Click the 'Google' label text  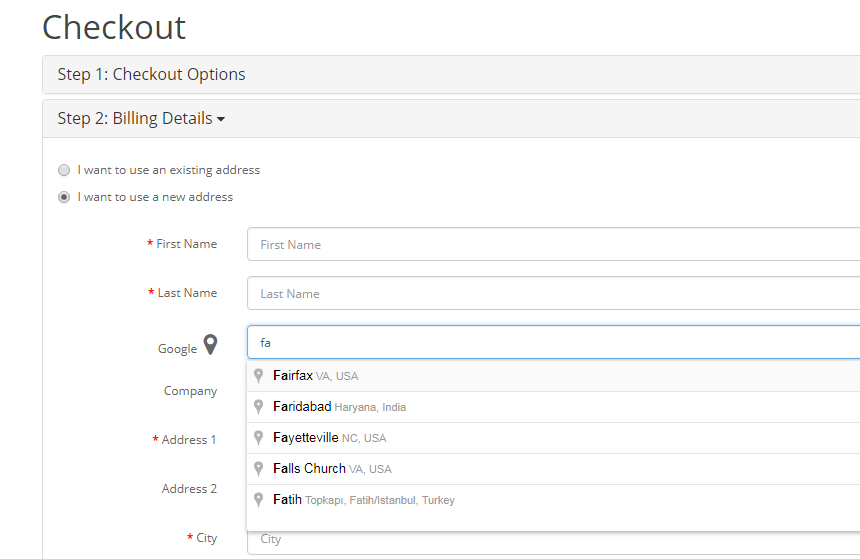[x=177, y=349]
